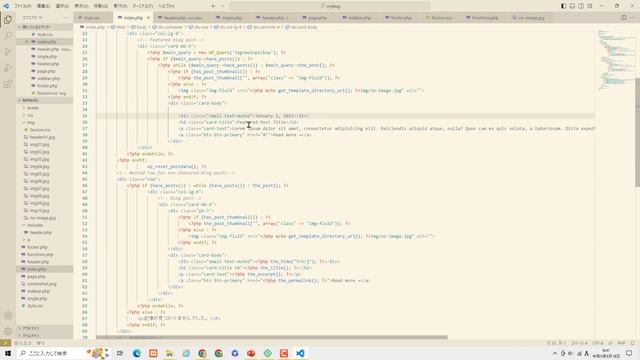Screen dimensions: 640x360
Task: Expand the アウトライン section
Action: [x=44, y=328]
